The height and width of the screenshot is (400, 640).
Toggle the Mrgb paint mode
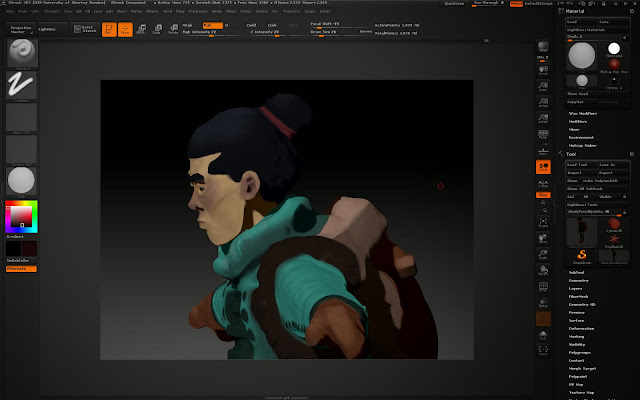(188, 25)
